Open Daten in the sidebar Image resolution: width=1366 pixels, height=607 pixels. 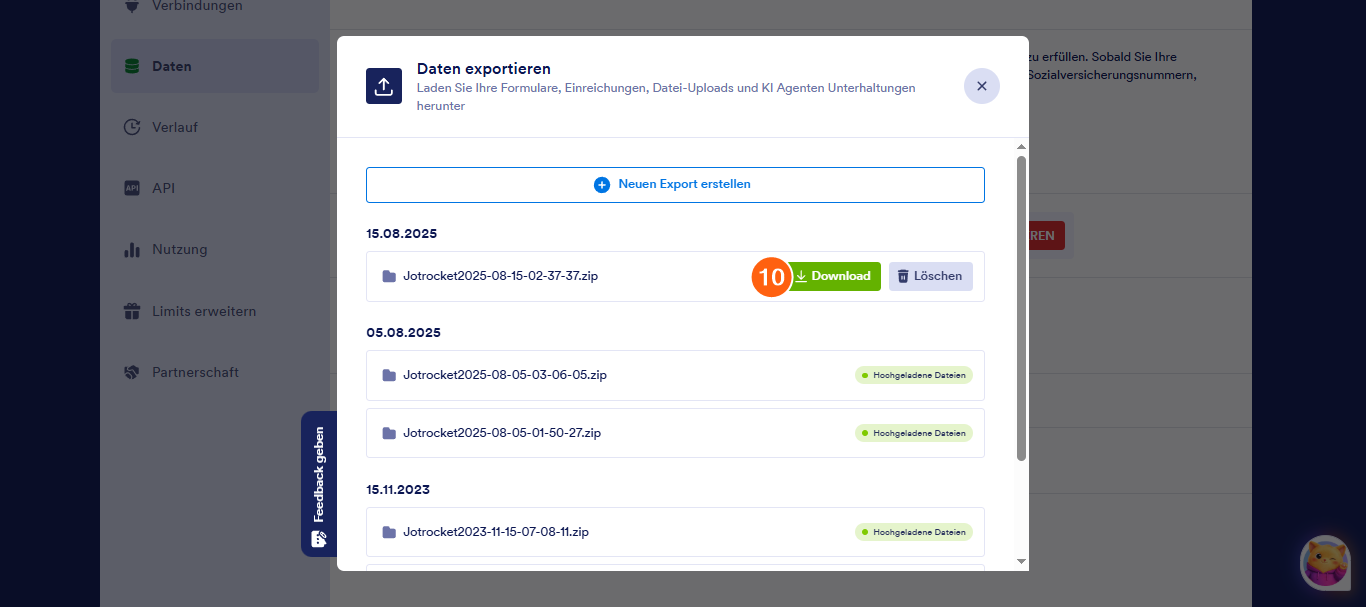coord(214,66)
